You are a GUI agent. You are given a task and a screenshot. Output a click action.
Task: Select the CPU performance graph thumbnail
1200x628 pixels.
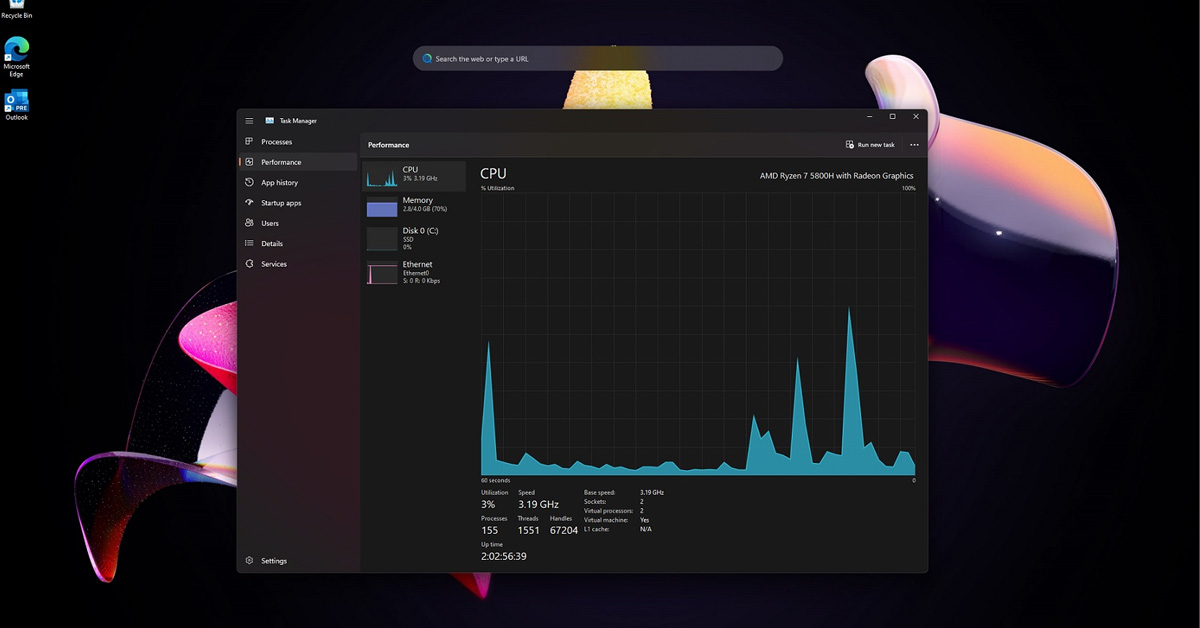coord(382,178)
